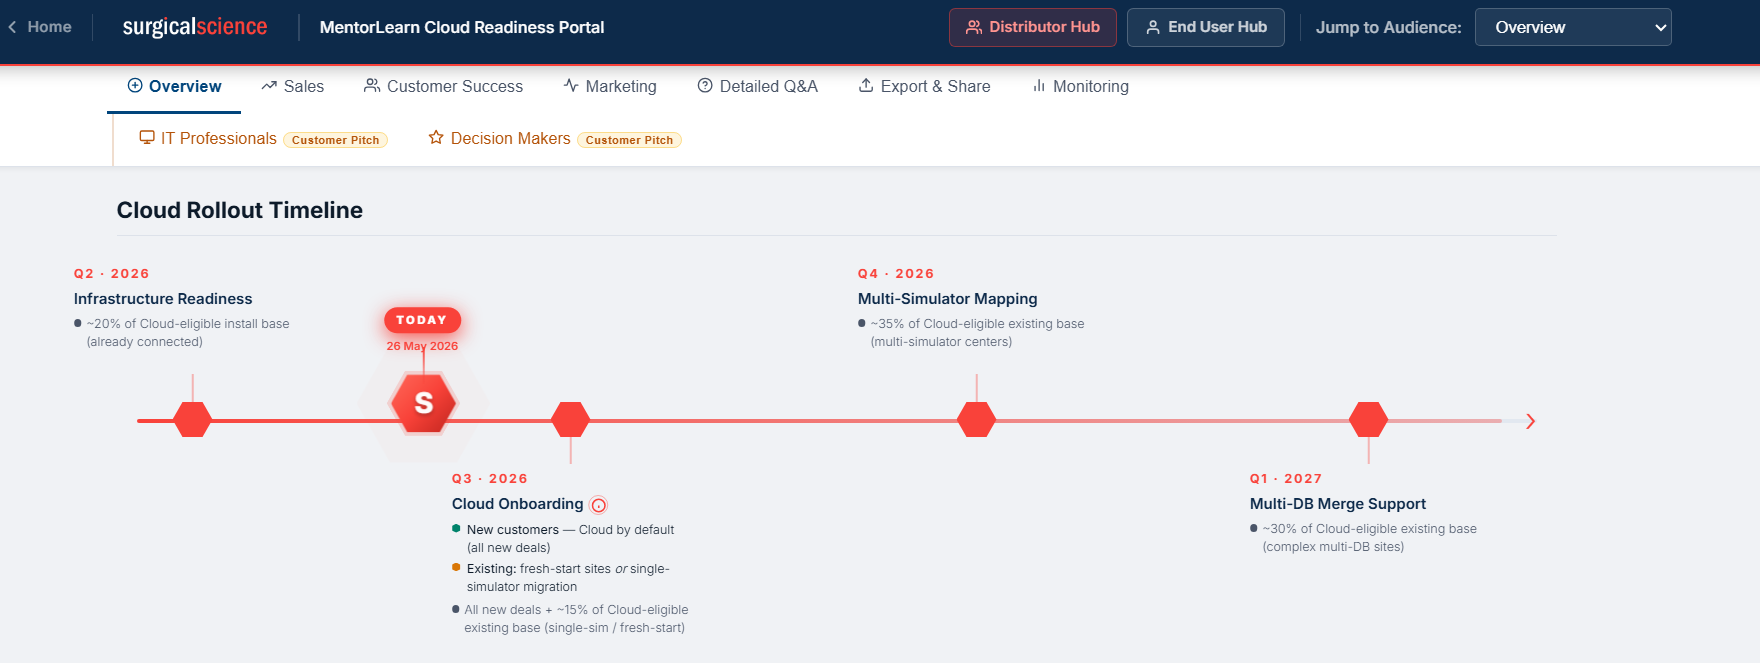The height and width of the screenshot is (663, 1760).
Task: Switch to the Sales tab
Action: pyautogui.click(x=292, y=86)
